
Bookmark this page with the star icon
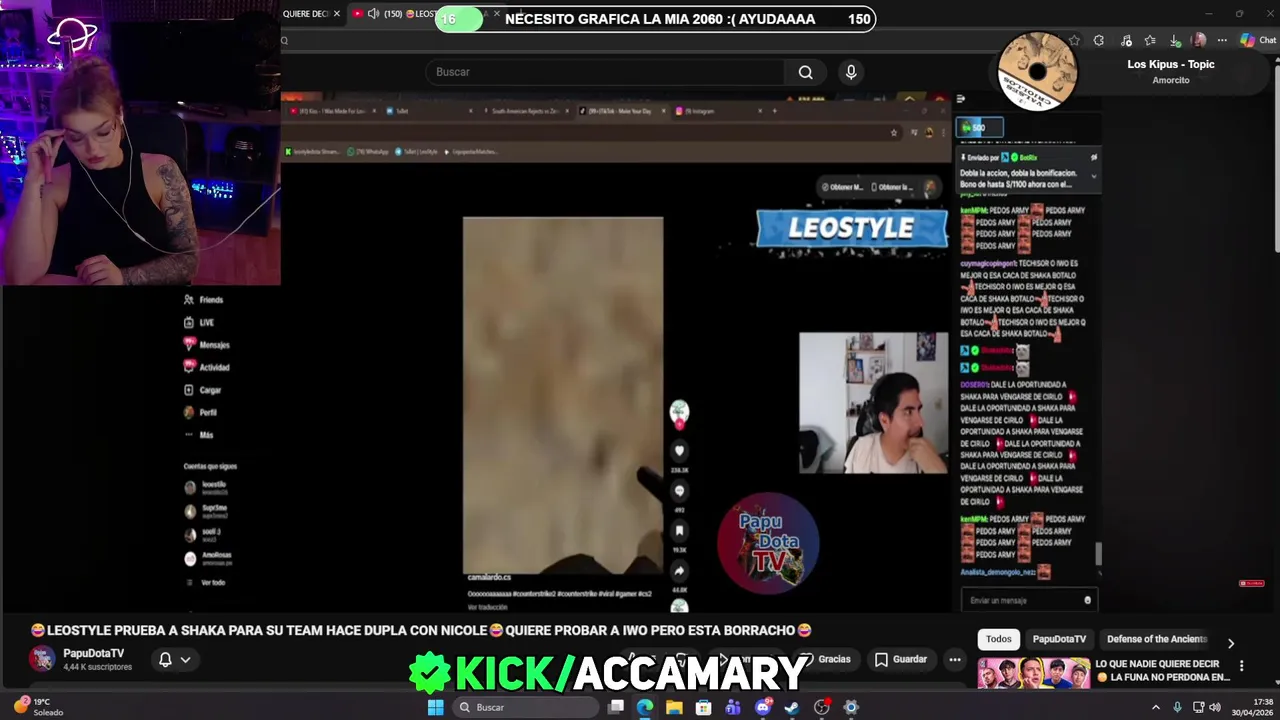(1074, 40)
